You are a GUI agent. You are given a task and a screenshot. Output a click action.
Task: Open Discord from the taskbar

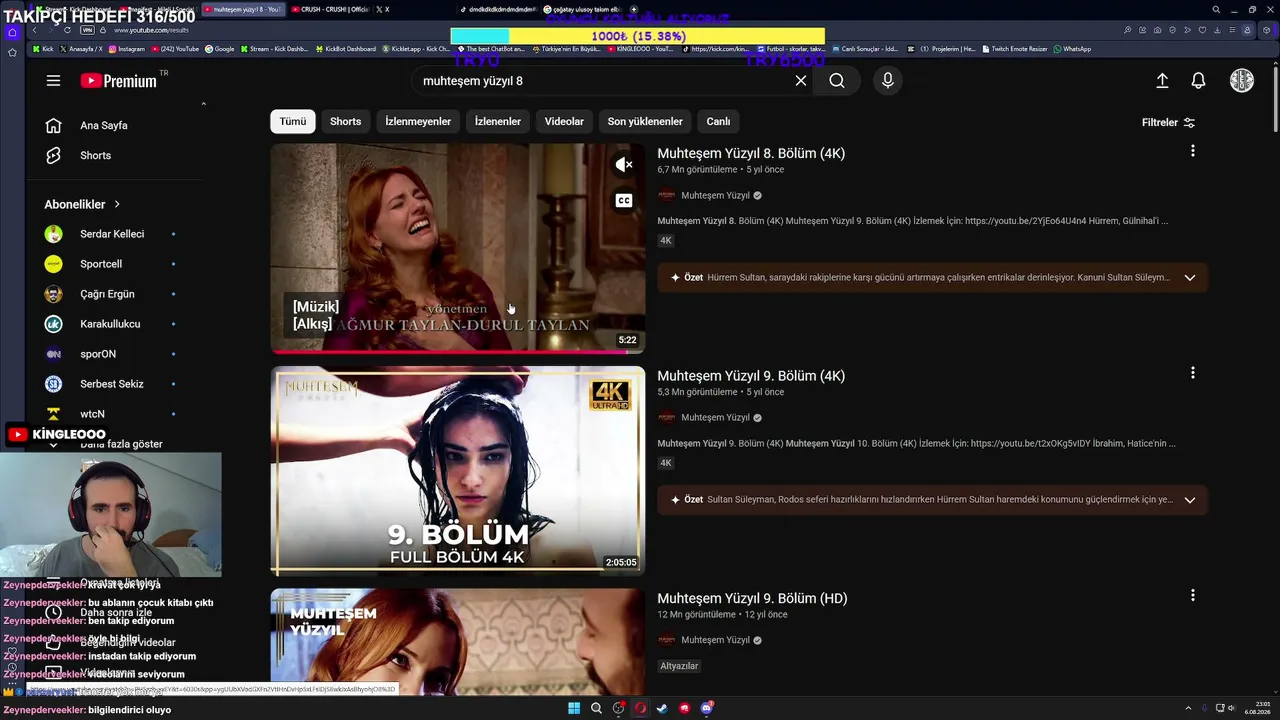coord(706,708)
